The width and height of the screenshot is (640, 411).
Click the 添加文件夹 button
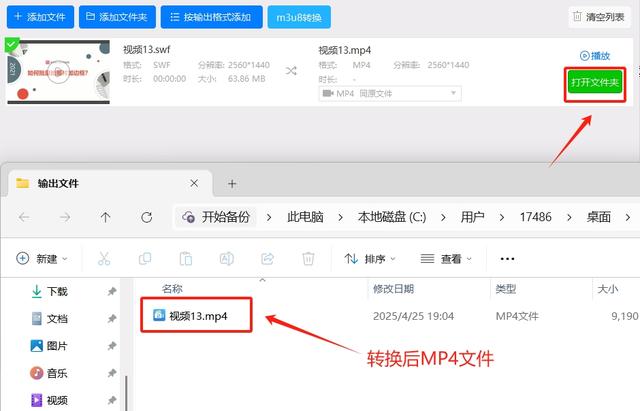click(x=117, y=17)
